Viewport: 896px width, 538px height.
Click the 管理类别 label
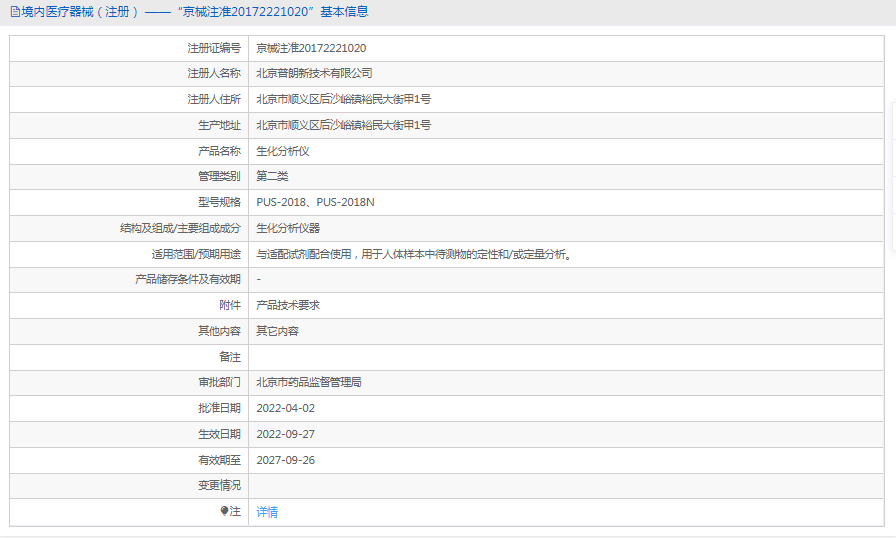(x=219, y=176)
